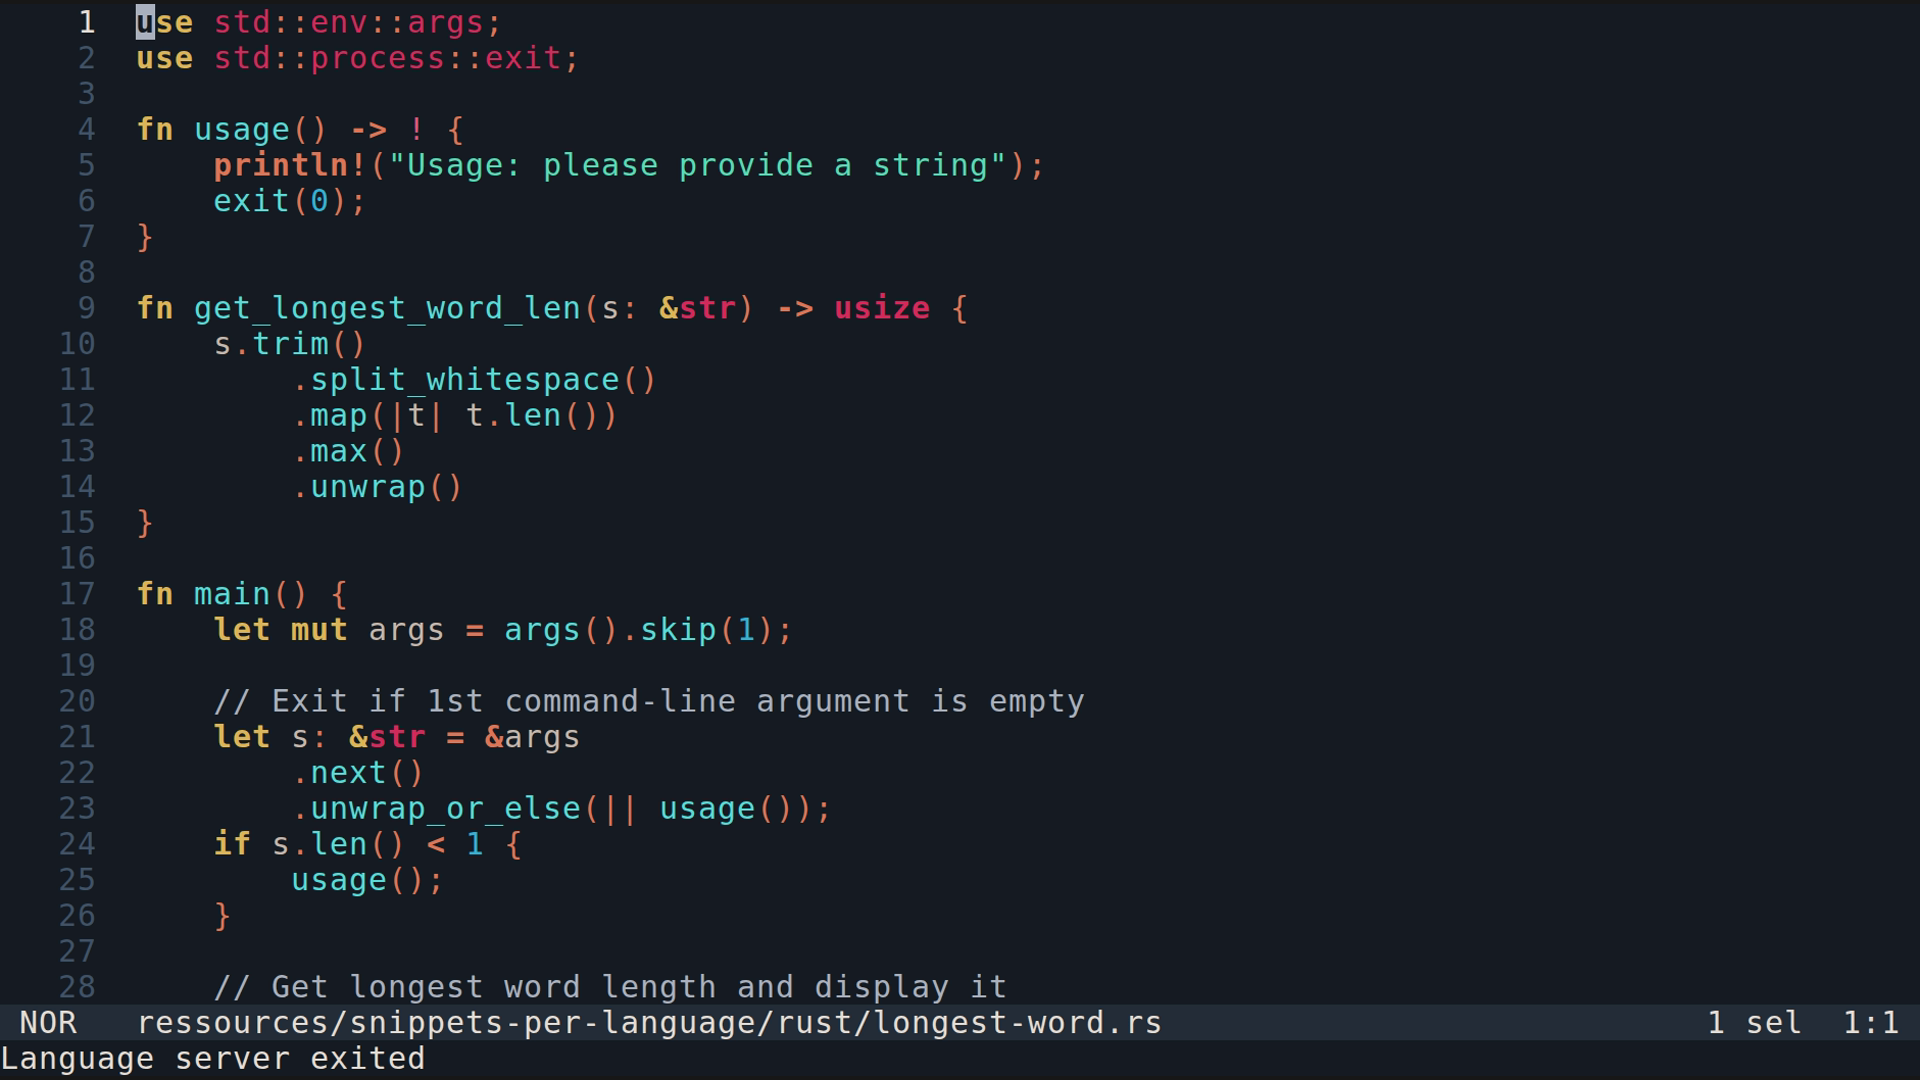1920x1080 pixels.
Task: Click the unwrap_or_else call on line 23
Action: coord(445,809)
